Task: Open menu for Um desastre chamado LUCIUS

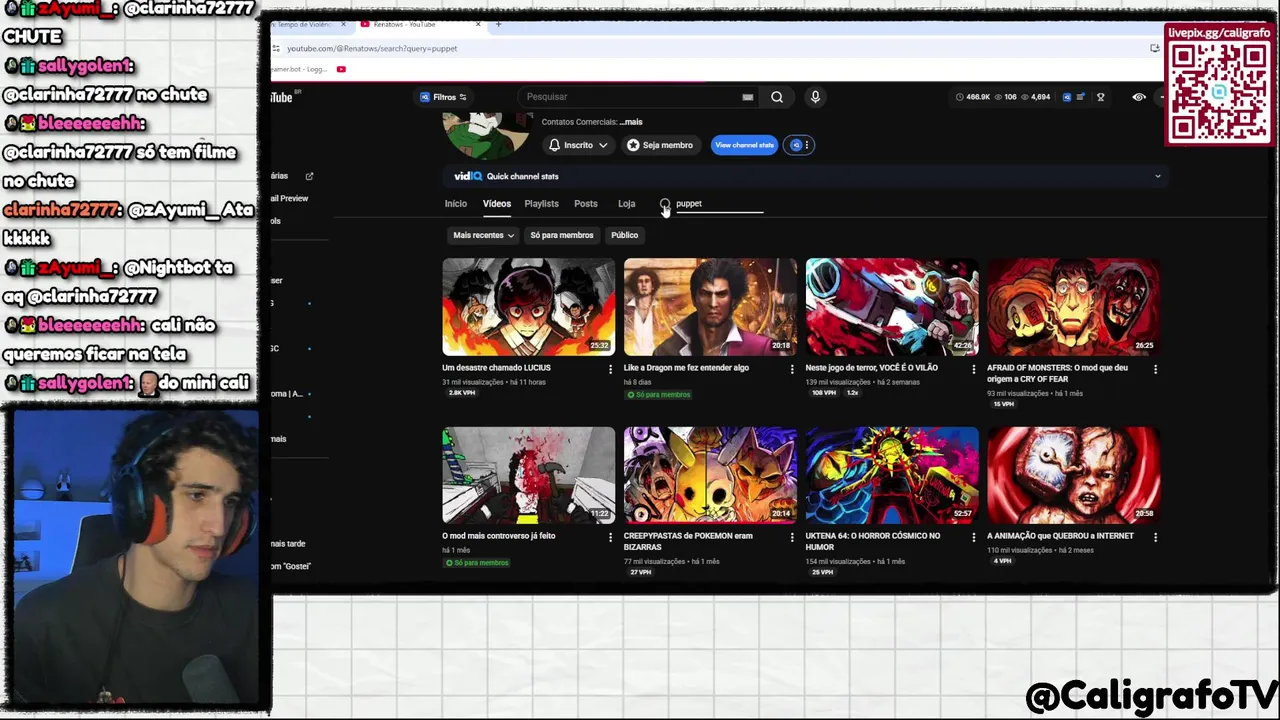Action: (610, 369)
